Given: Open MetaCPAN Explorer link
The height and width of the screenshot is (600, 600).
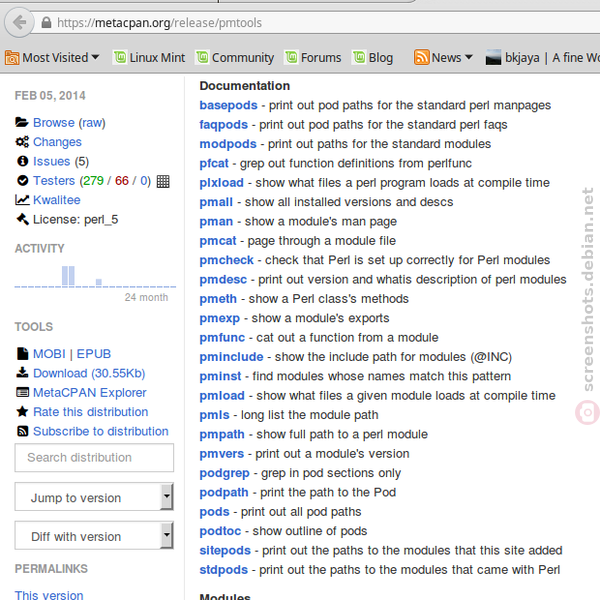Looking at the screenshot, I should 90,393.
